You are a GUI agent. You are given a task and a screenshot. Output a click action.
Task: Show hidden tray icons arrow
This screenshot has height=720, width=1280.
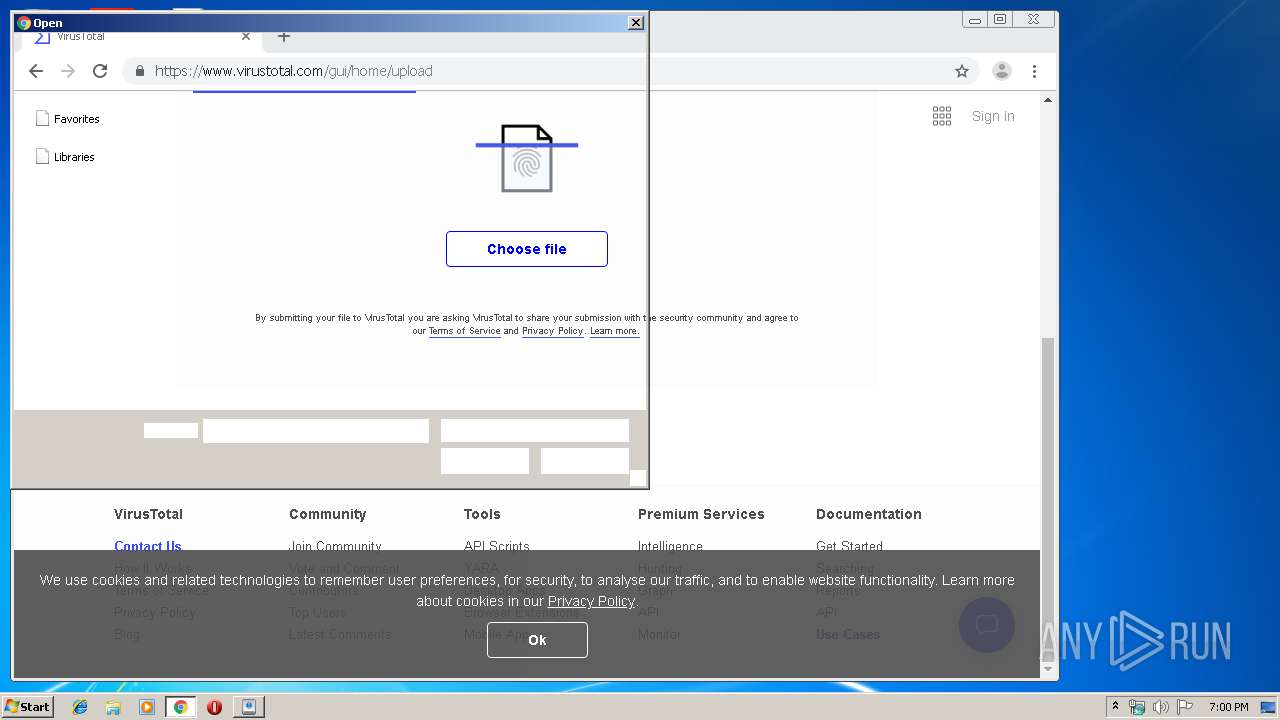1115,707
